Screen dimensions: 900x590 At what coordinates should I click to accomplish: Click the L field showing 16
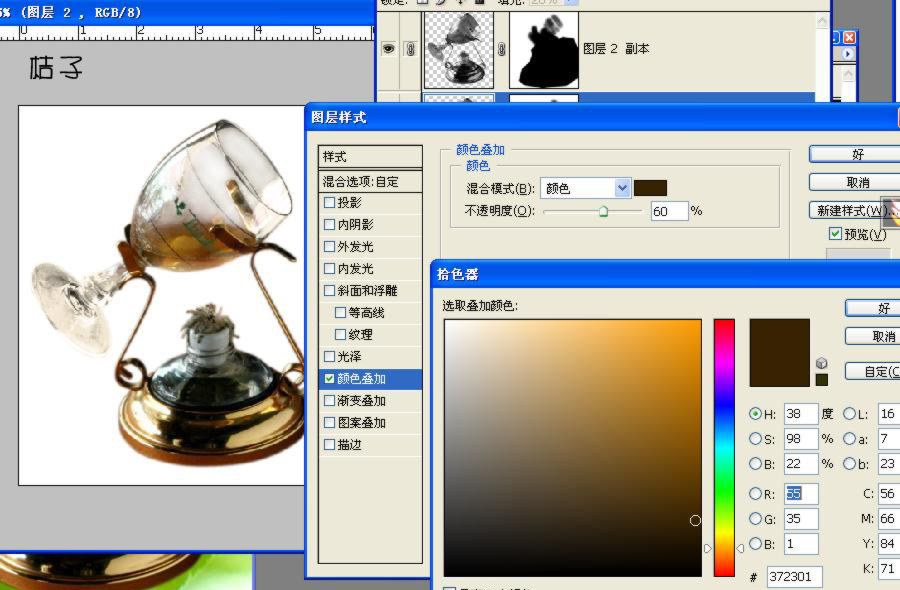889,414
